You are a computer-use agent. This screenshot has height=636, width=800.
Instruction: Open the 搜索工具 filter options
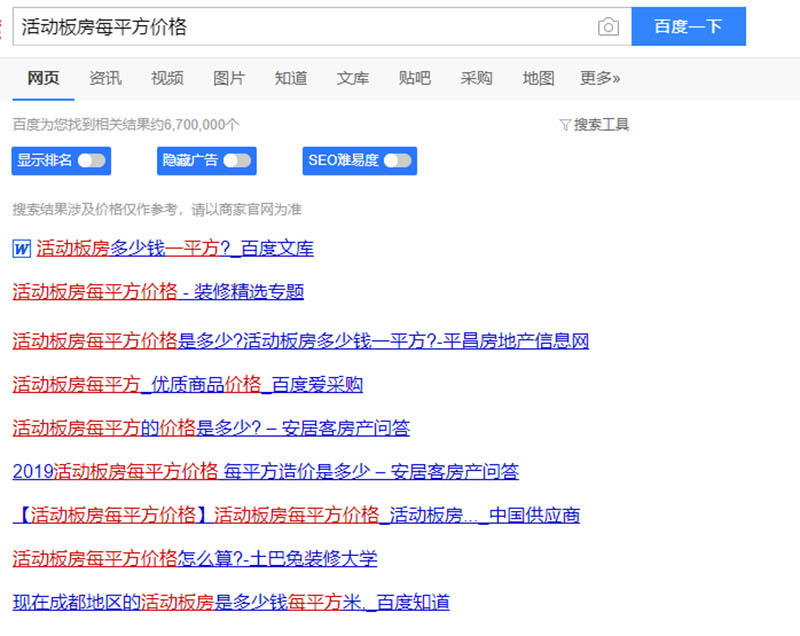point(601,125)
